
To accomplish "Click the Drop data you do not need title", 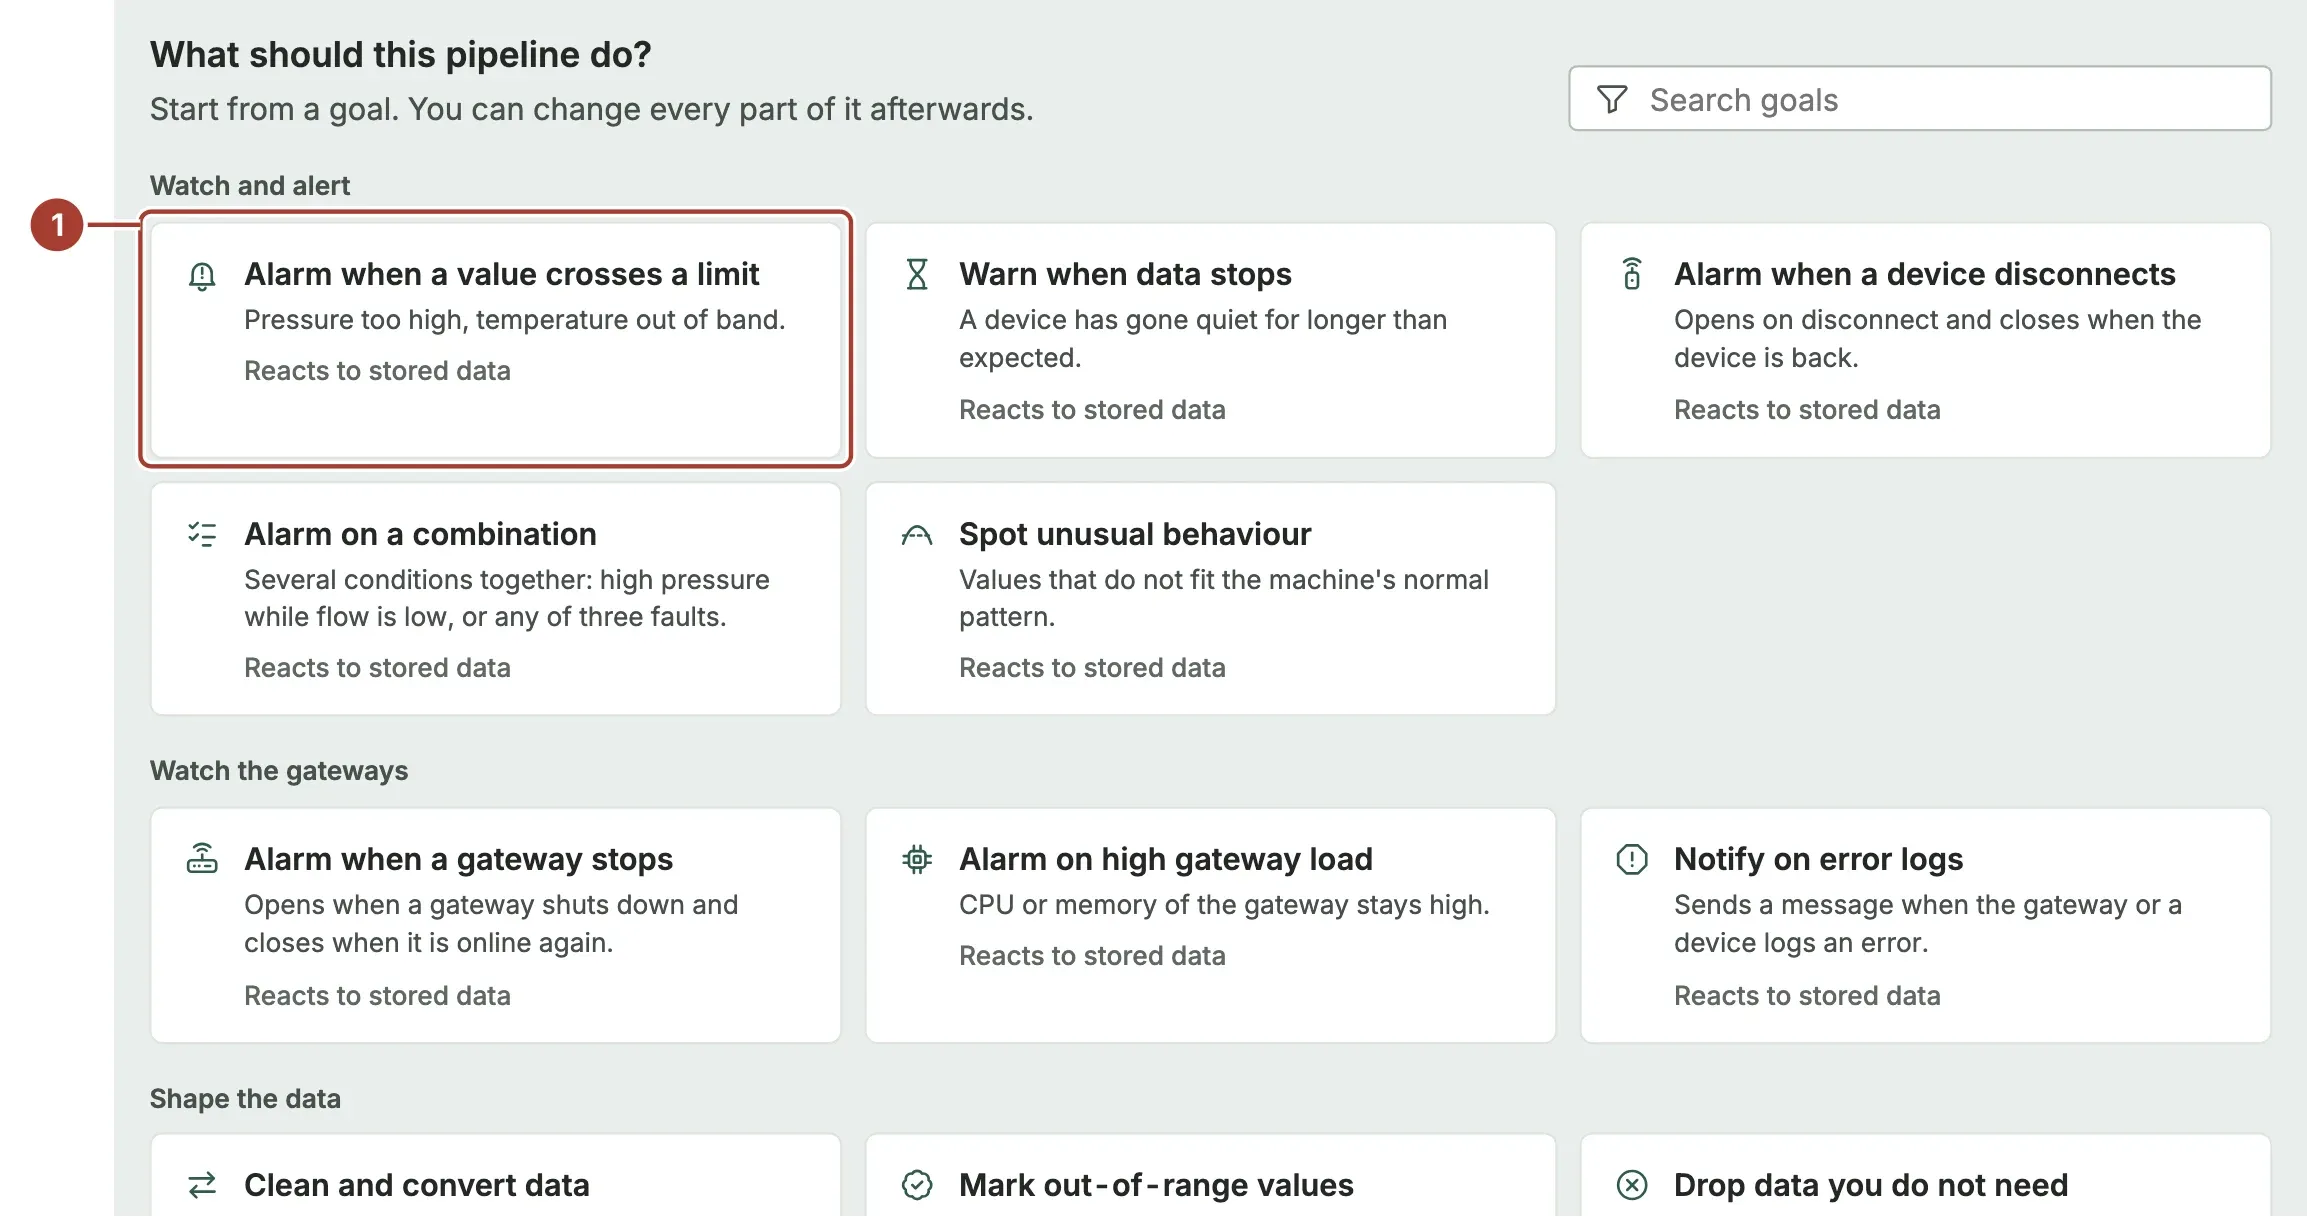I will pyautogui.click(x=1871, y=1185).
